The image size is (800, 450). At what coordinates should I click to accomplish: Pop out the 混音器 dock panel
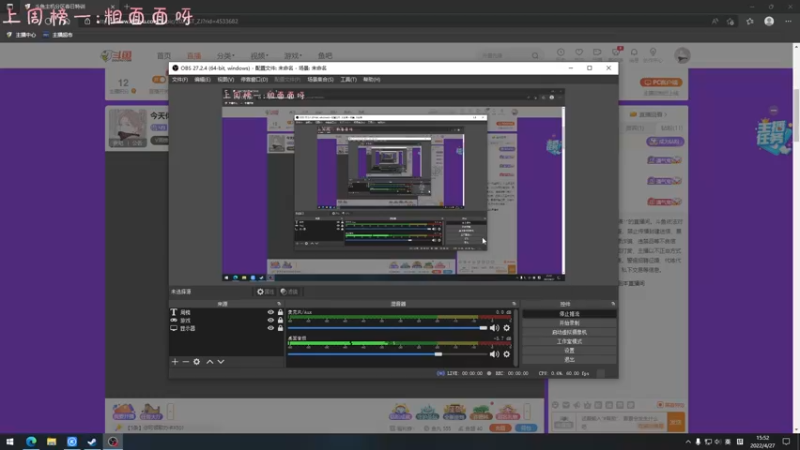tap(514, 304)
